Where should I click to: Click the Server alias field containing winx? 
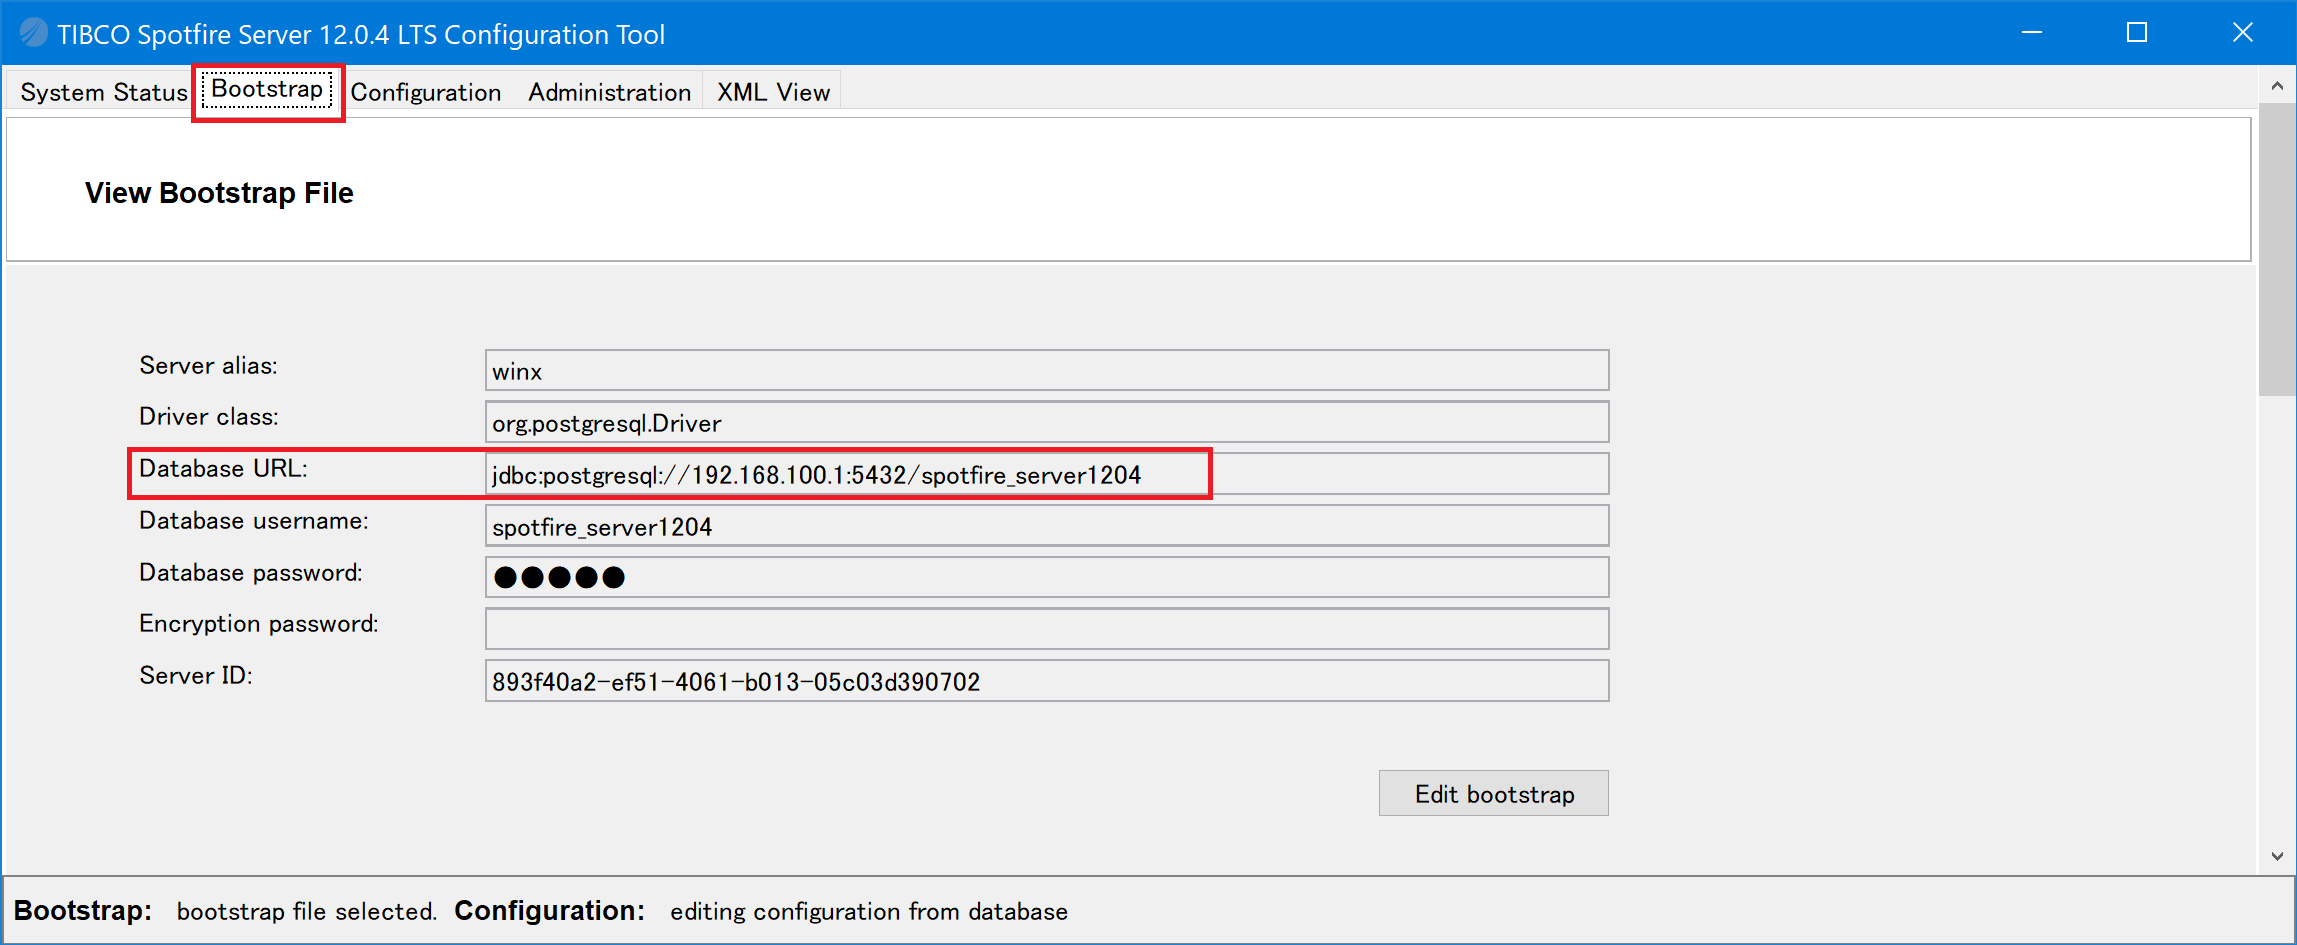(1047, 371)
